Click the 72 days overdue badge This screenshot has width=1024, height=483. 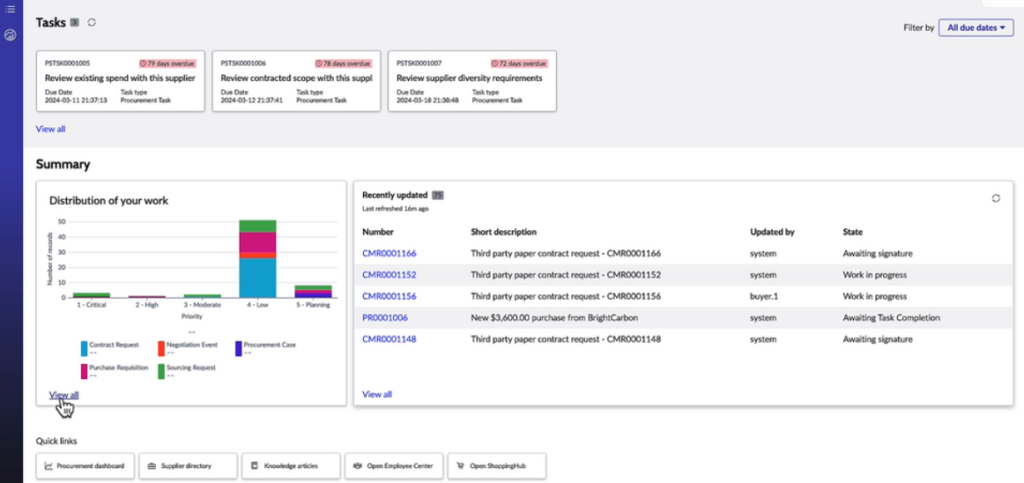click(519, 63)
